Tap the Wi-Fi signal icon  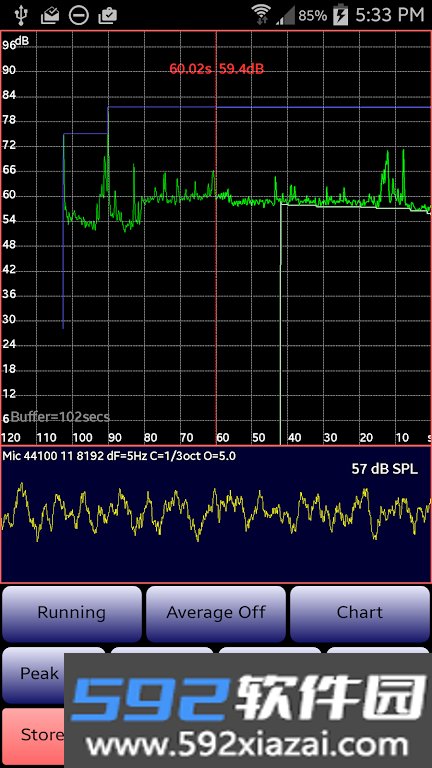tap(262, 14)
